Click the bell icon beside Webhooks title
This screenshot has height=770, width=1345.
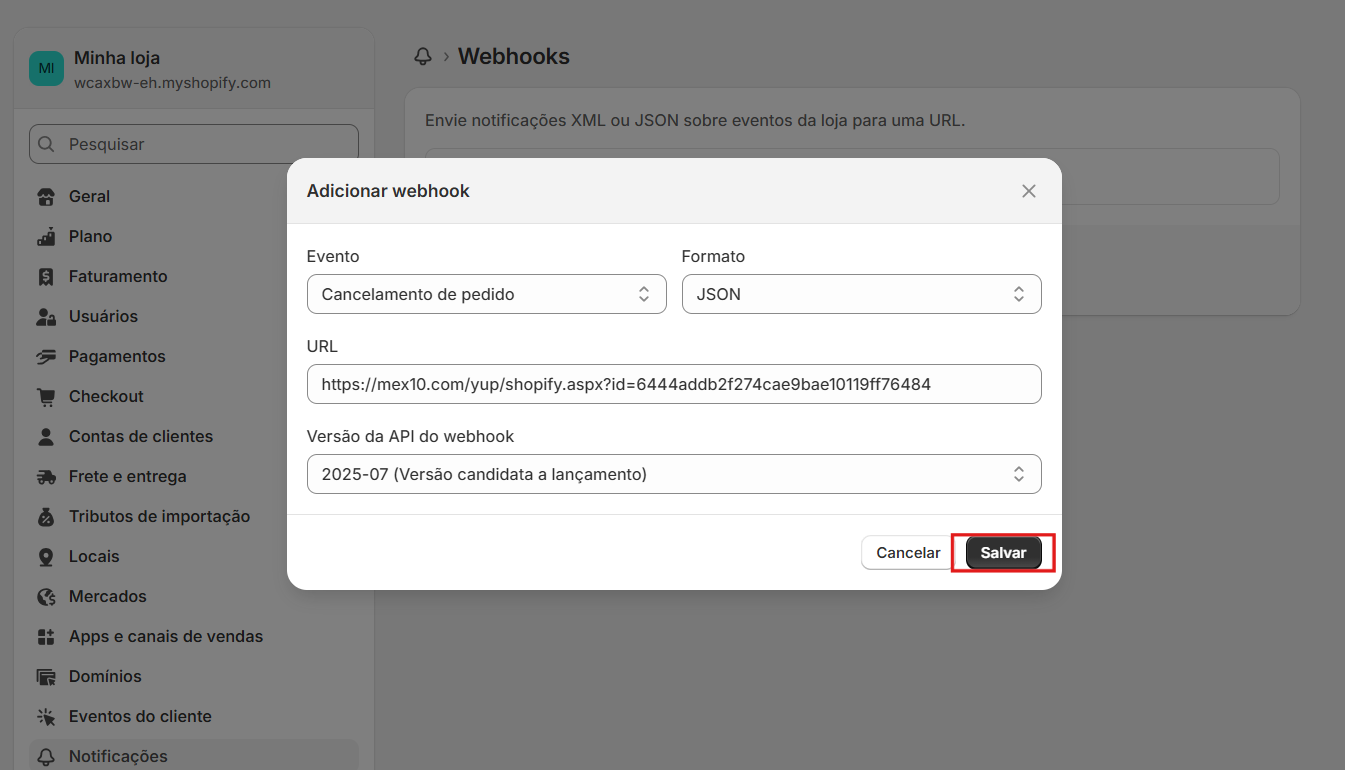(423, 57)
